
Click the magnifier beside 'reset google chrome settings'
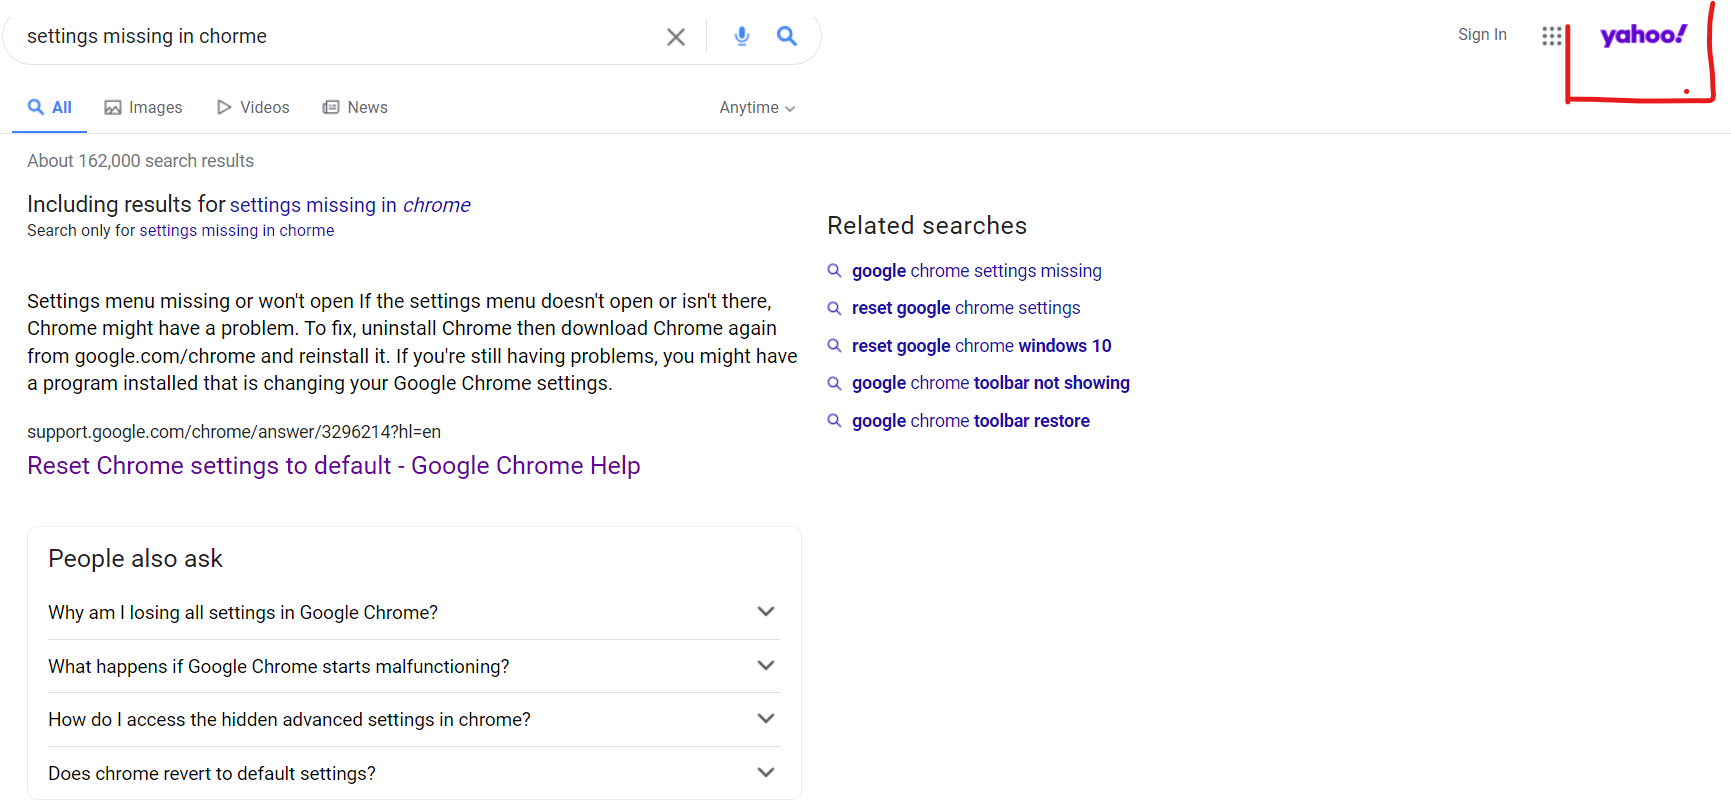(x=834, y=308)
